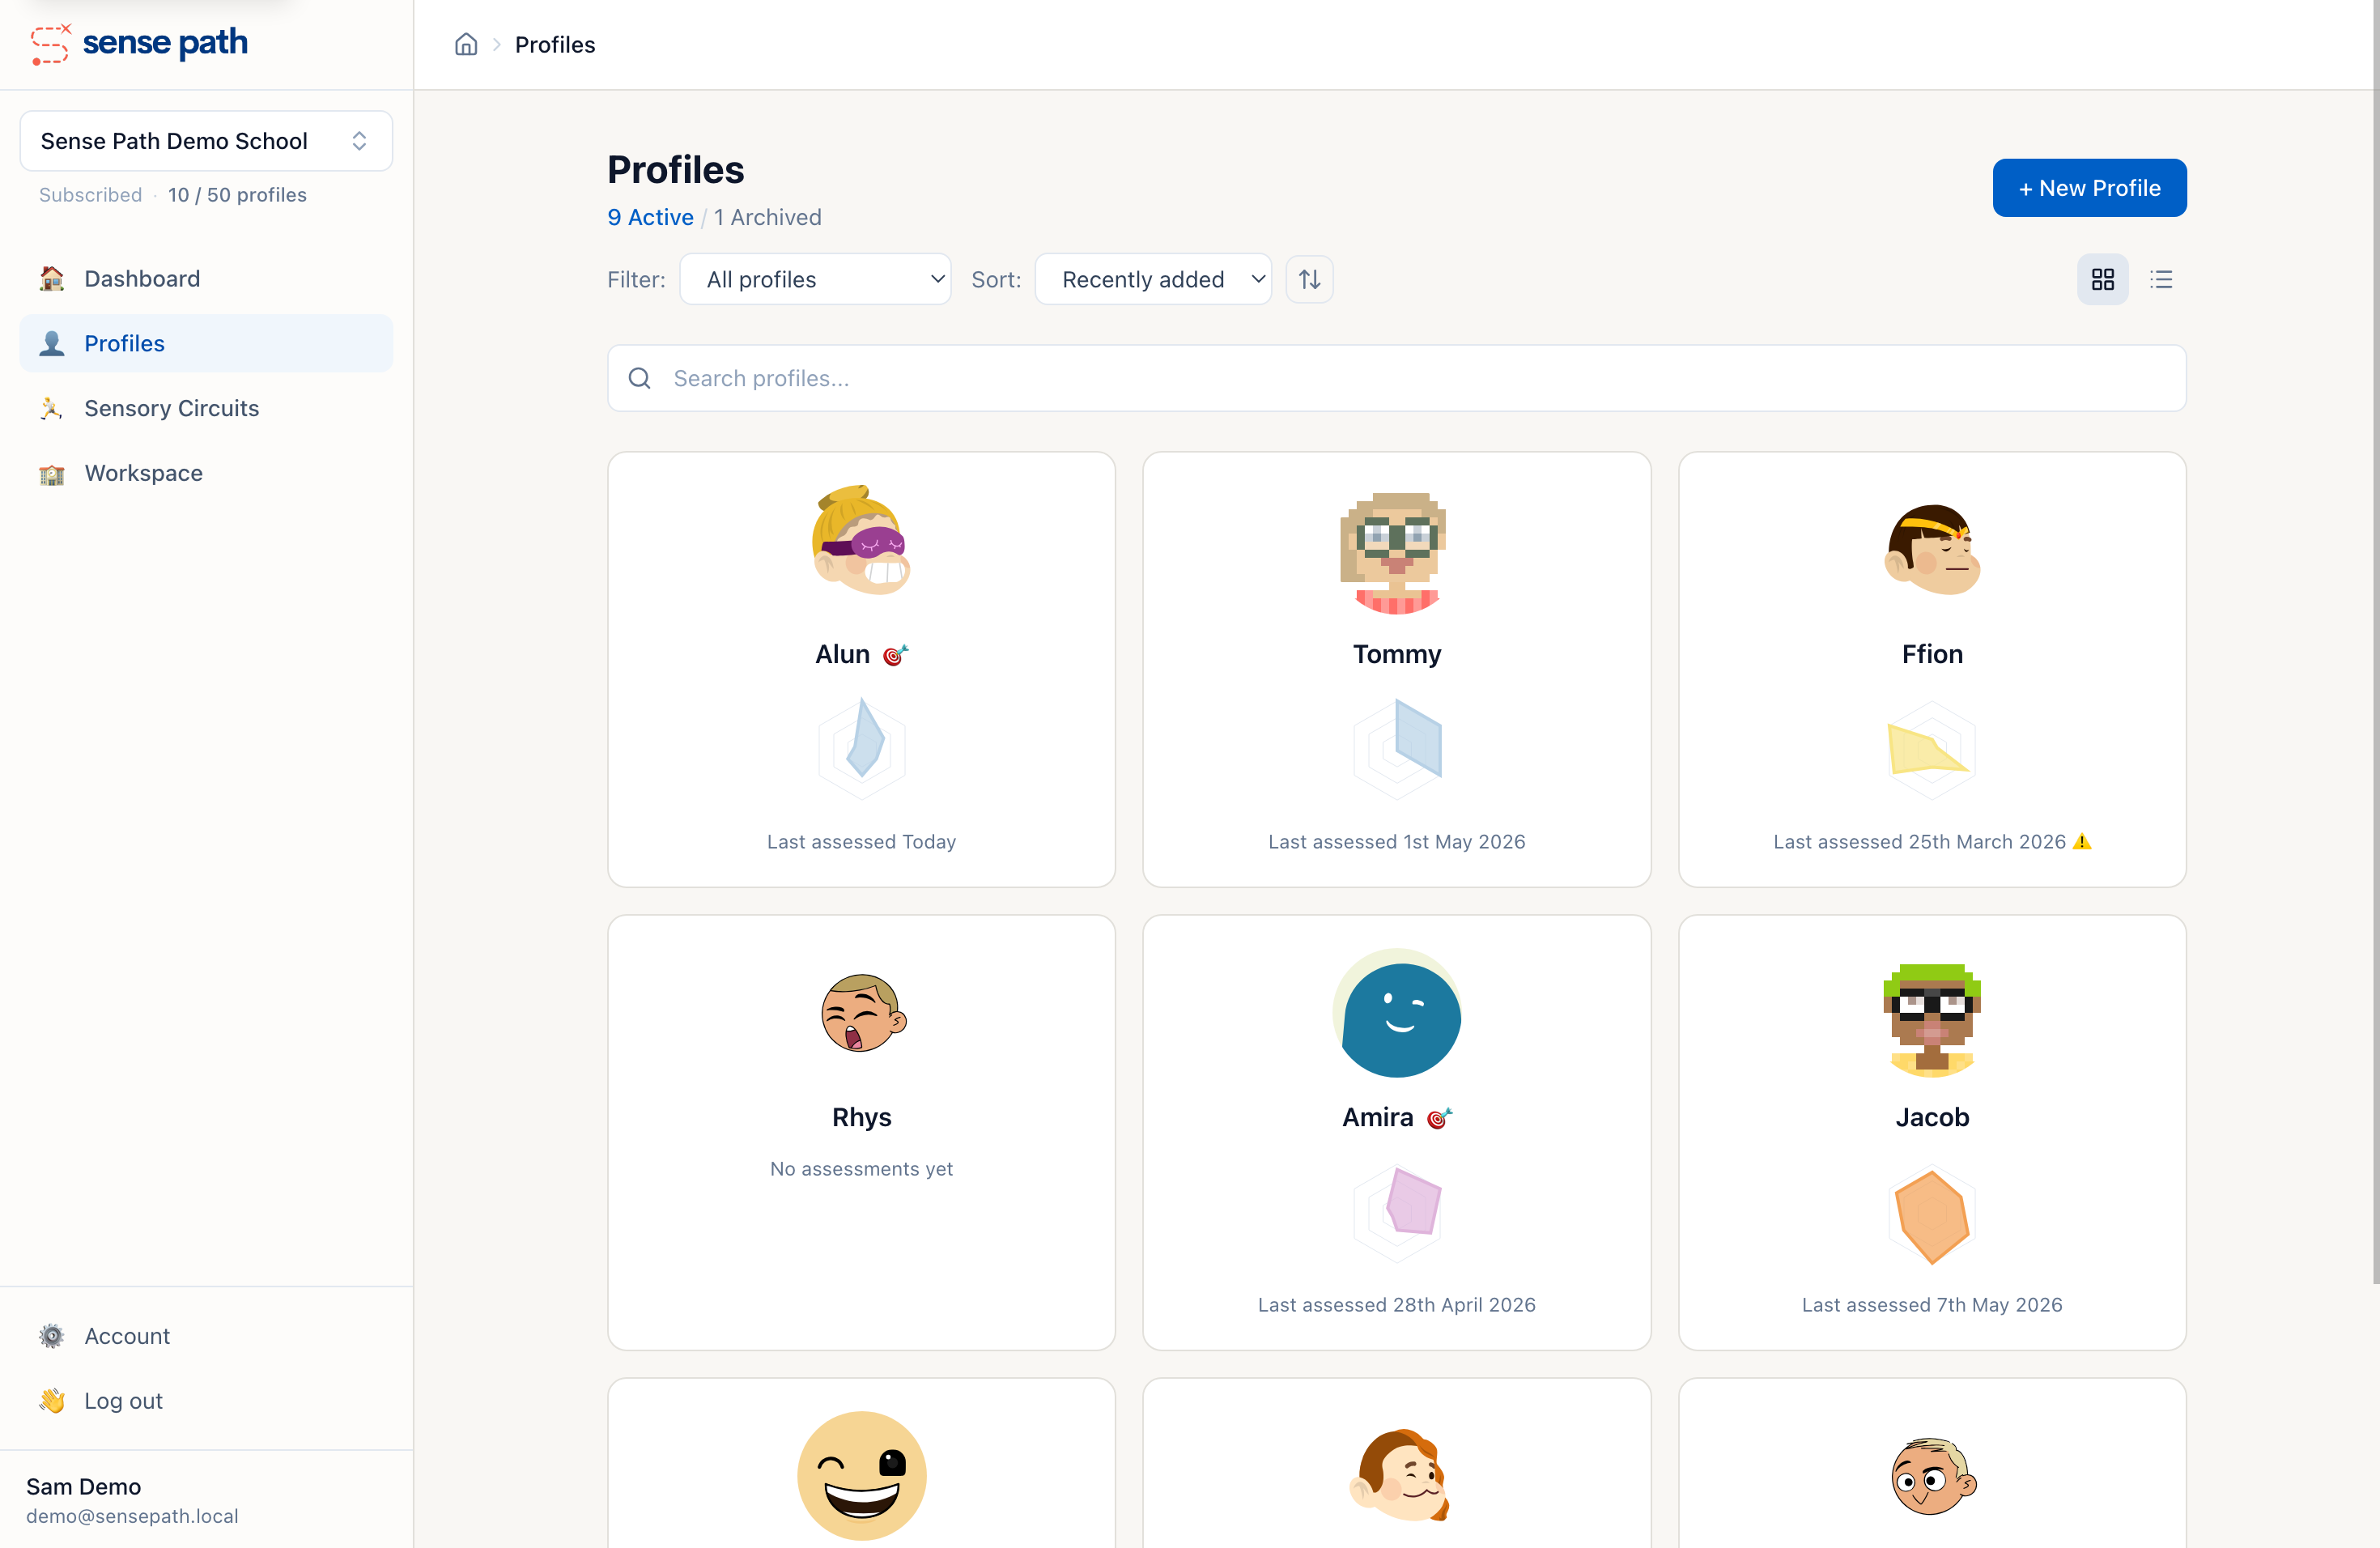Open Sensory Circuits in the sidebar
The image size is (2380, 1548).
pyautogui.click(x=206, y=408)
